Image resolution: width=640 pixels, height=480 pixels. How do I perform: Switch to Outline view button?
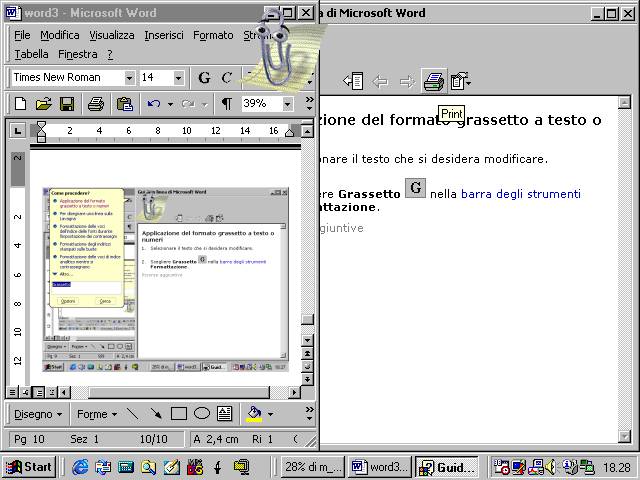(x=52, y=392)
